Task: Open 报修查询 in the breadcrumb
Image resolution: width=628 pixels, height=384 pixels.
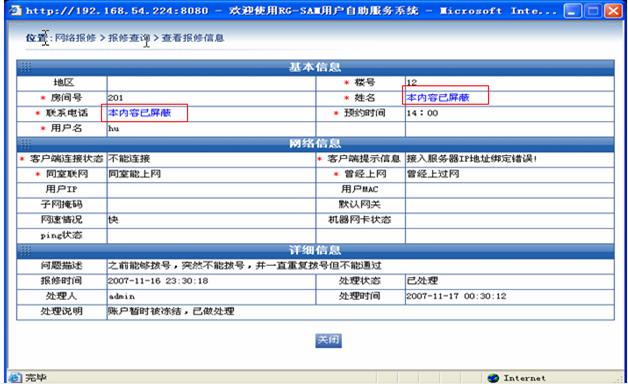Action: pos(129,38)
